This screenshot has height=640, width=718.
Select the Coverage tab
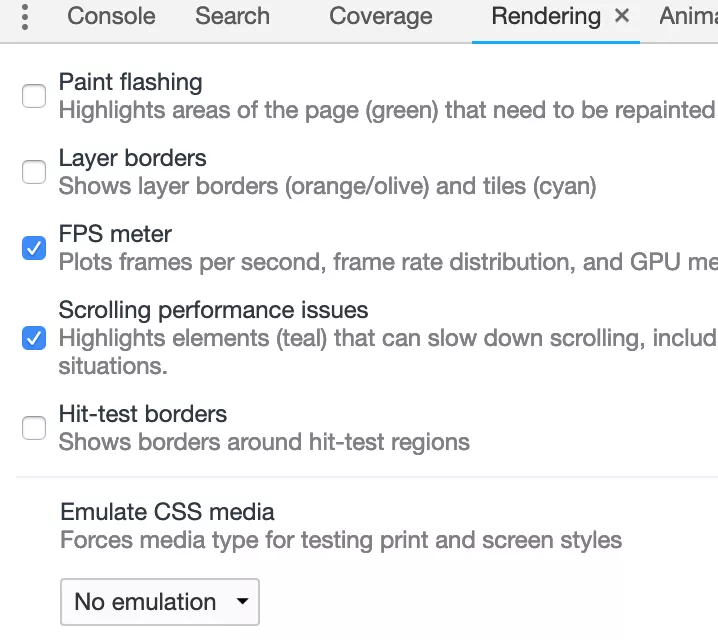tap(381, 16)
